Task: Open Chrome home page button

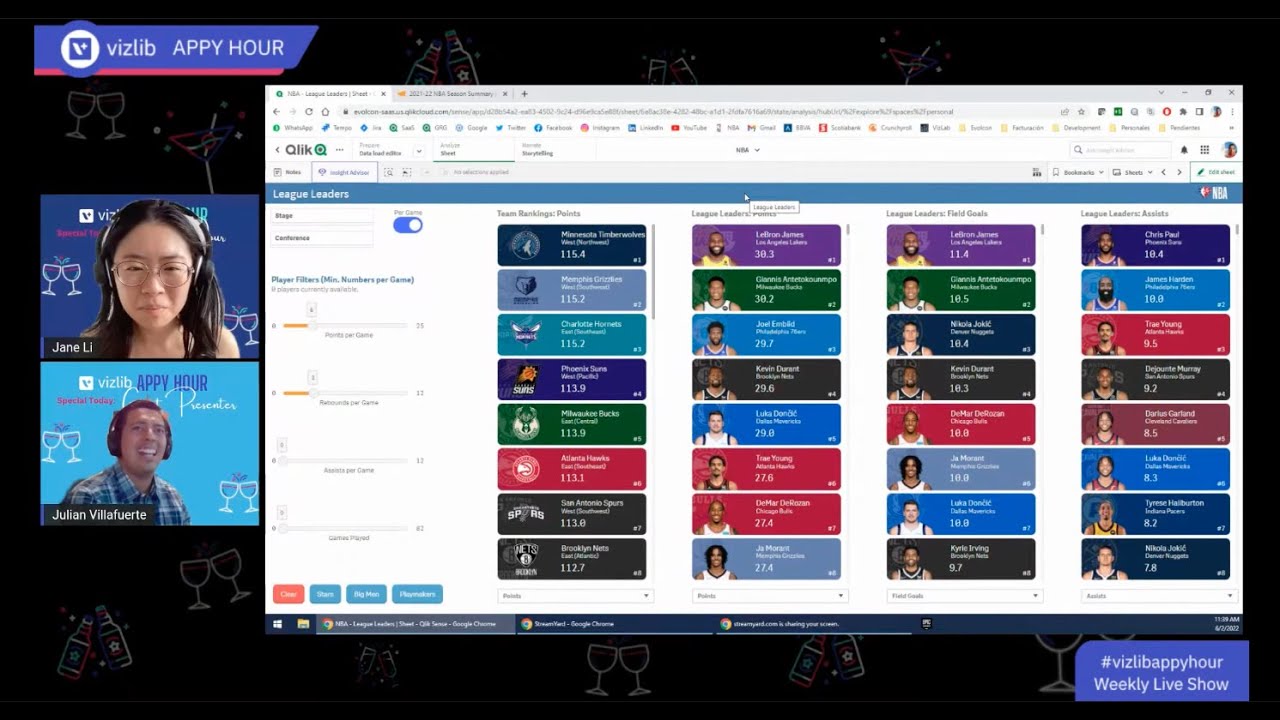Action: (x=325, y=112)
